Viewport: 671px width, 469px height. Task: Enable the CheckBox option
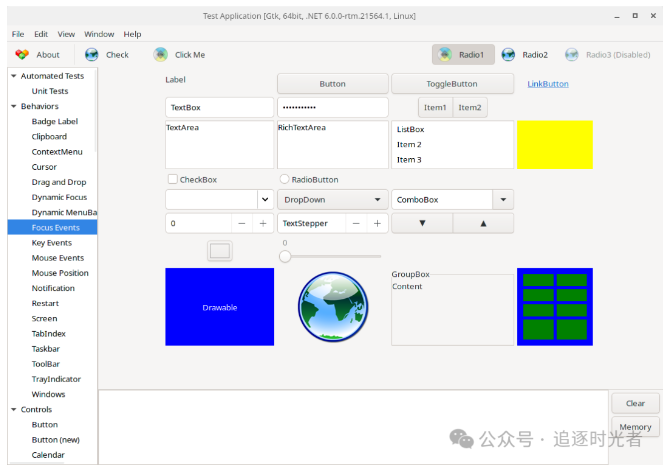pos(173,179)
